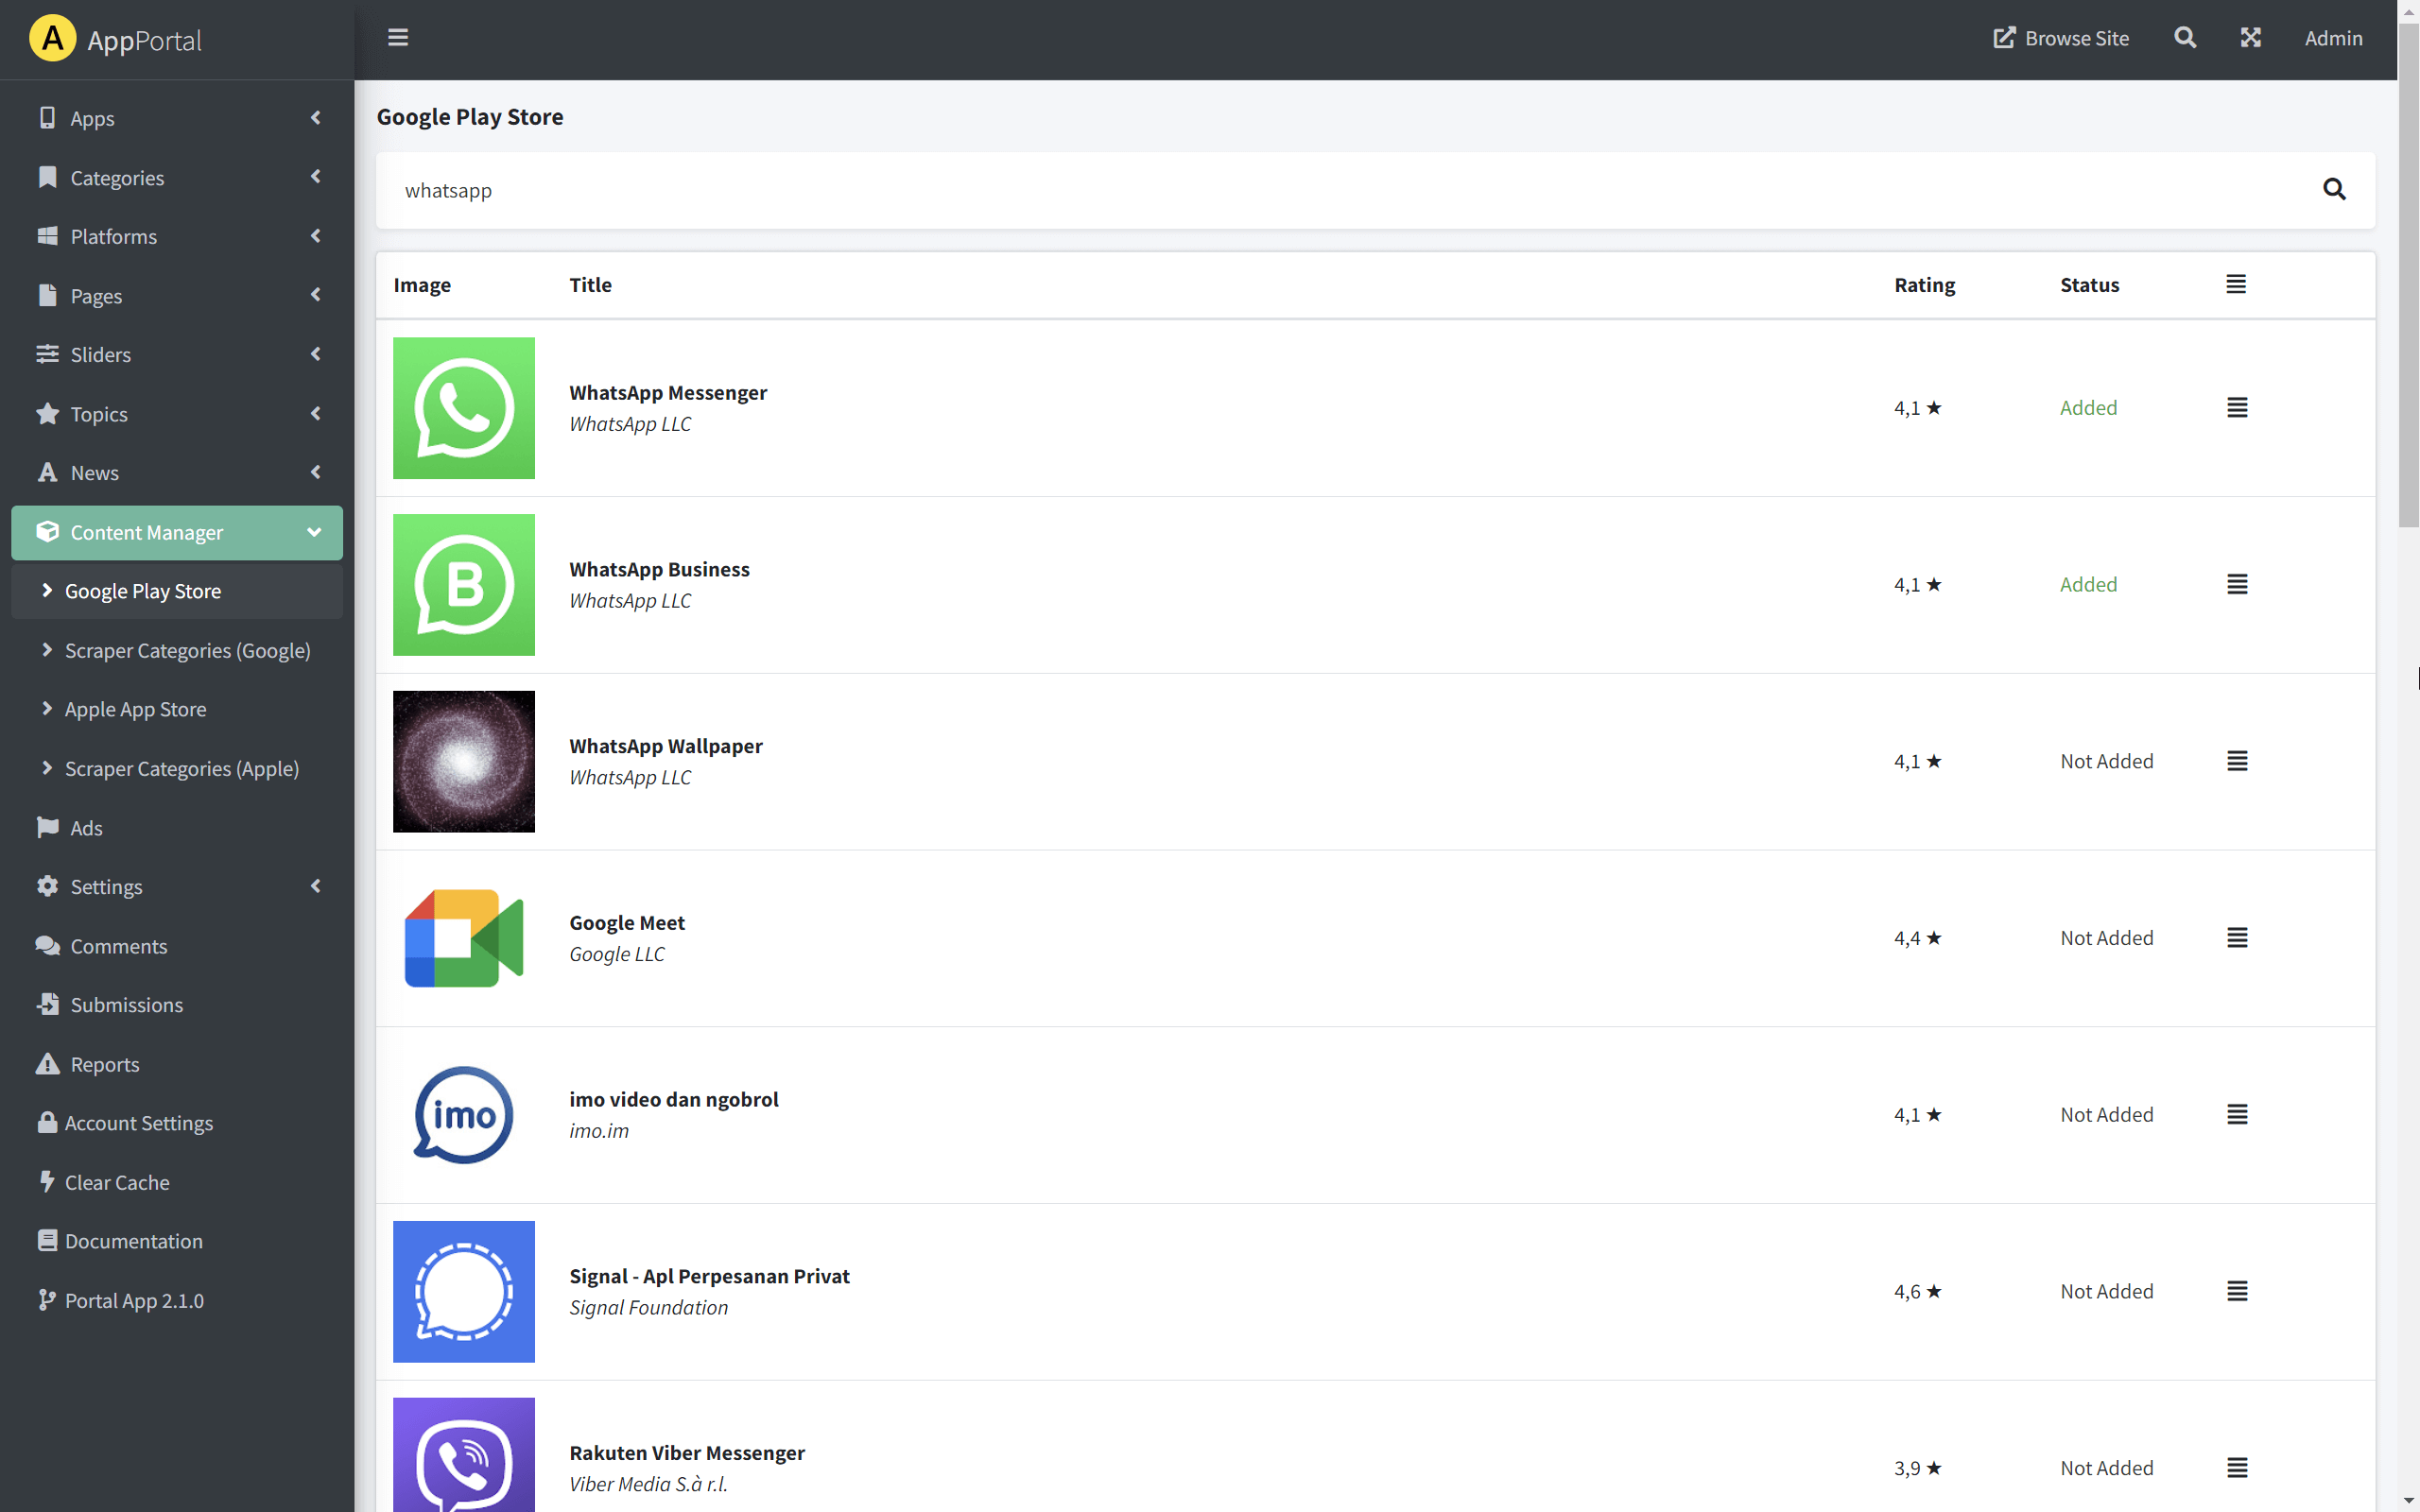Viewport: 2420px width, 1512px height.
Task: Expand the Platforms menu chevron
Action: pos(314,236)
